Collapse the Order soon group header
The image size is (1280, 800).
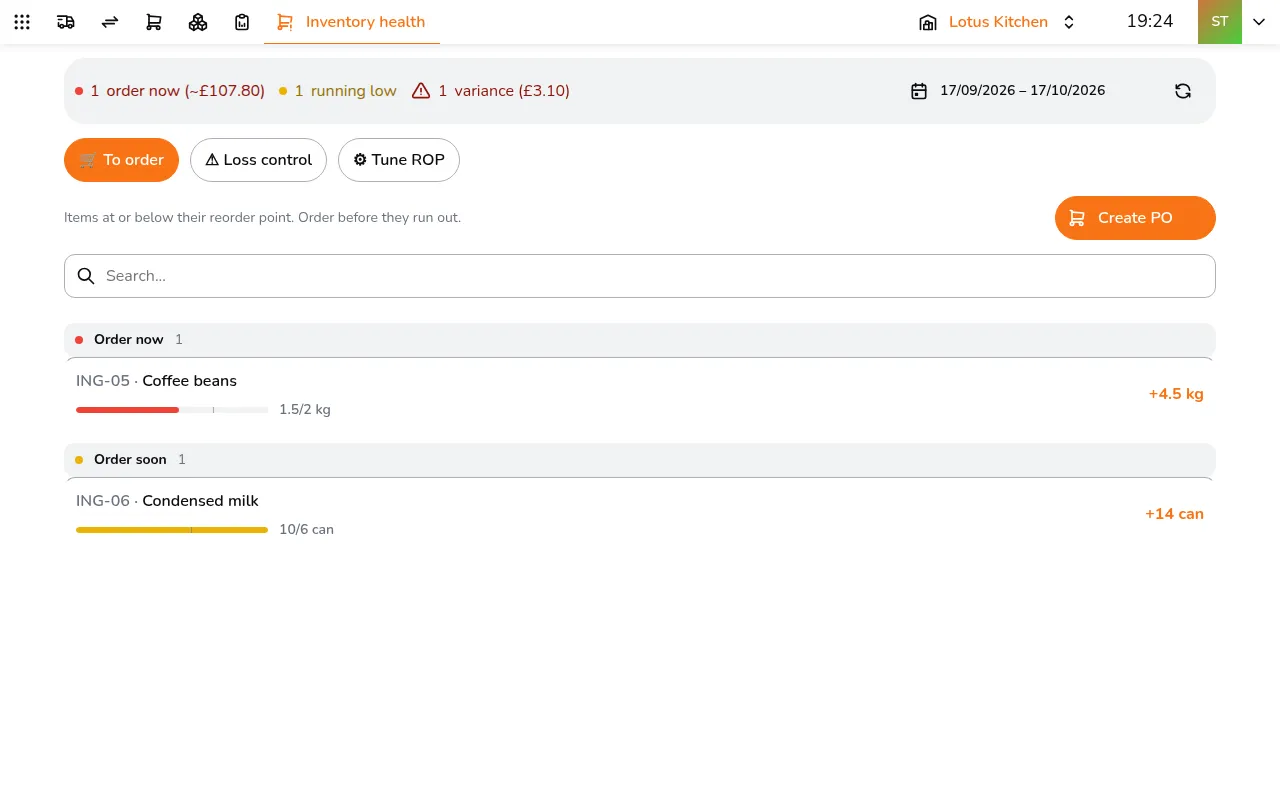click(640, 460)
